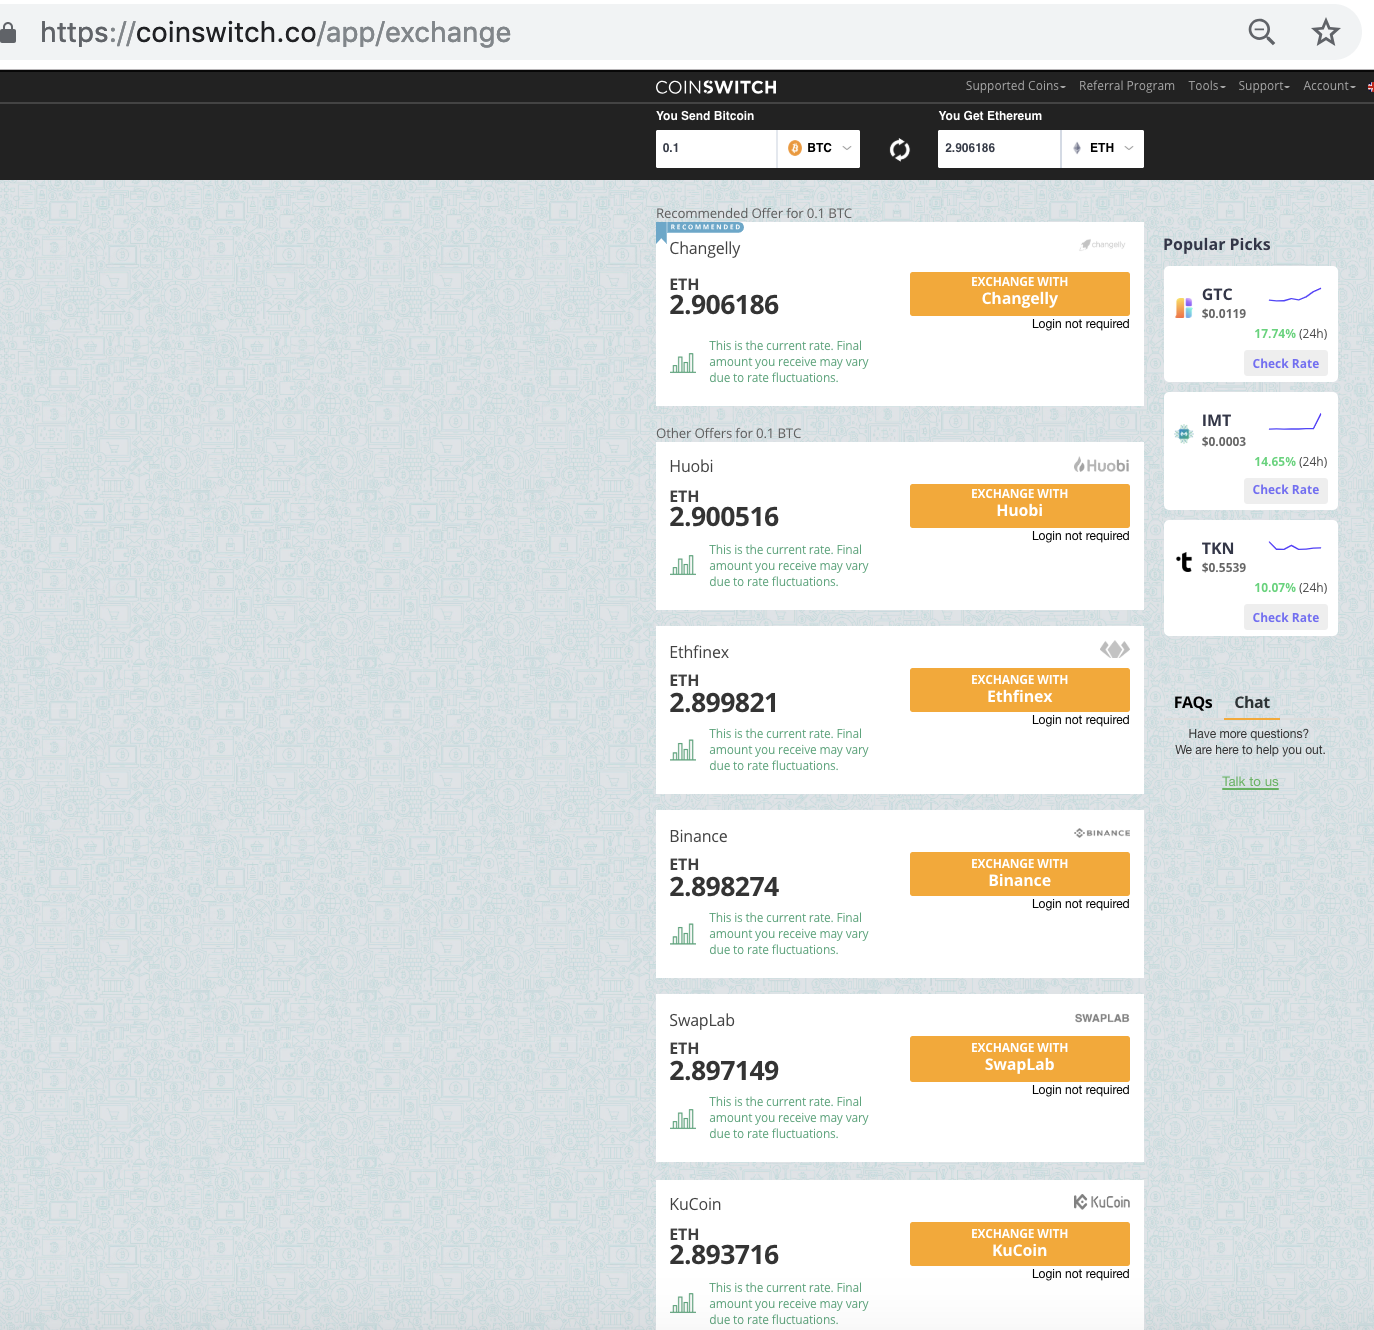Click the Ethfinex logo icon
The image size is (1374, 1330).
(1115, 649)
